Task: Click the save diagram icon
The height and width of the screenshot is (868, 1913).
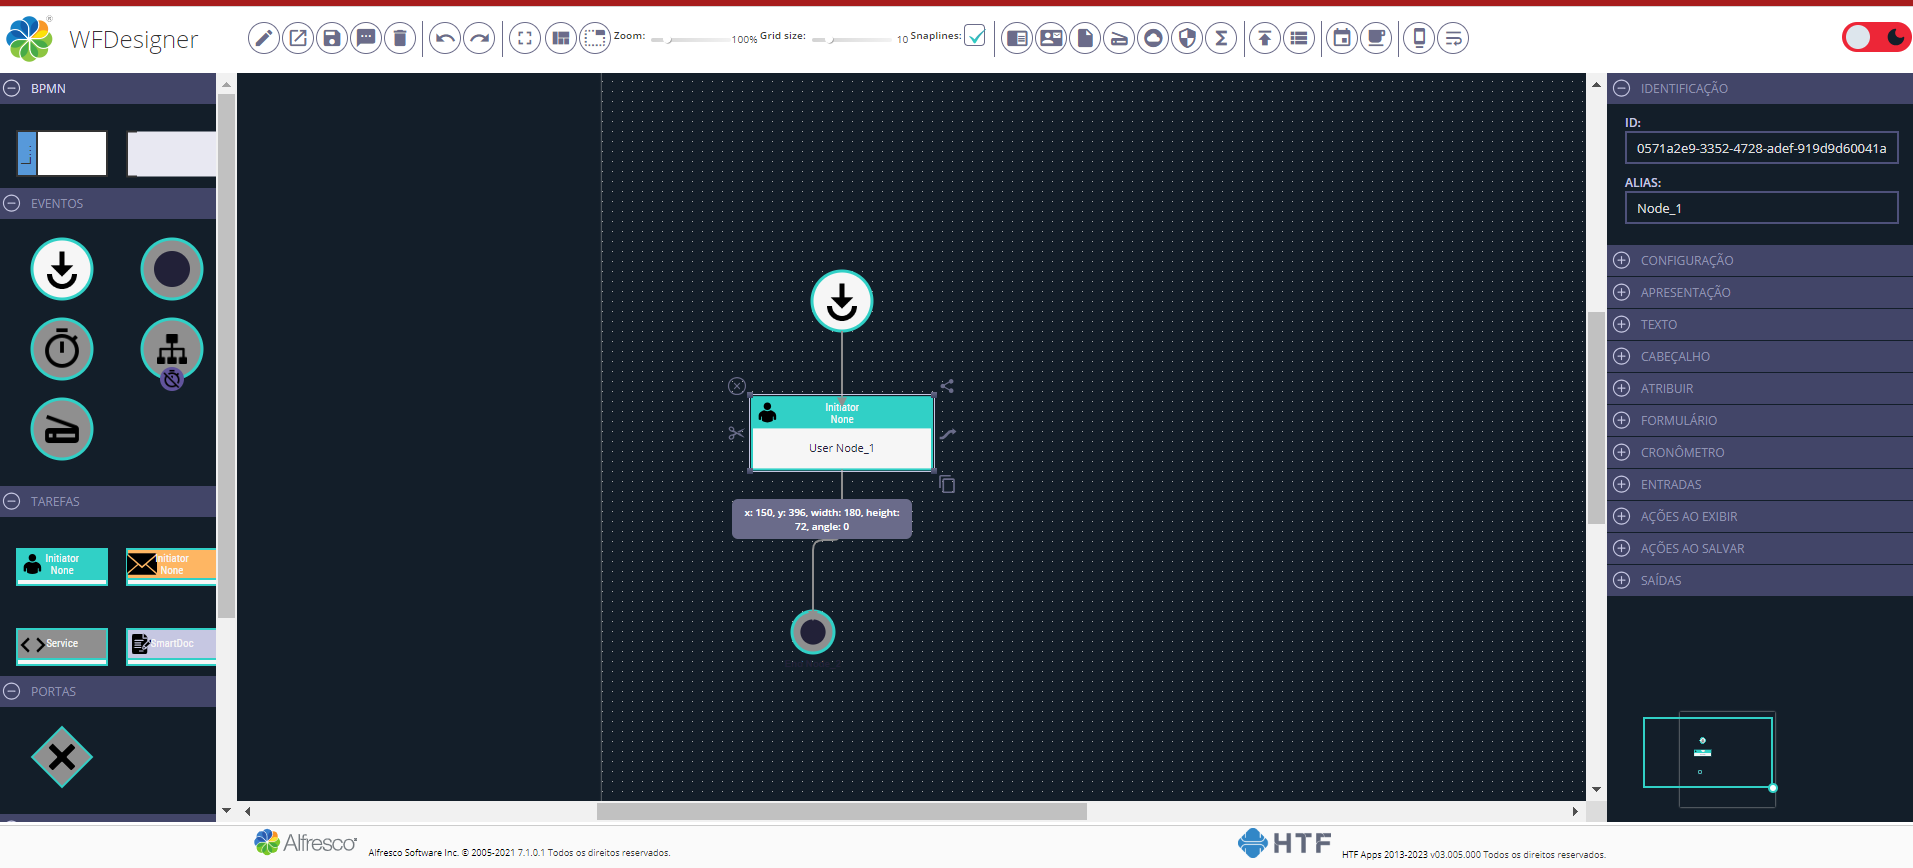Action: click(x=331, y=39)
